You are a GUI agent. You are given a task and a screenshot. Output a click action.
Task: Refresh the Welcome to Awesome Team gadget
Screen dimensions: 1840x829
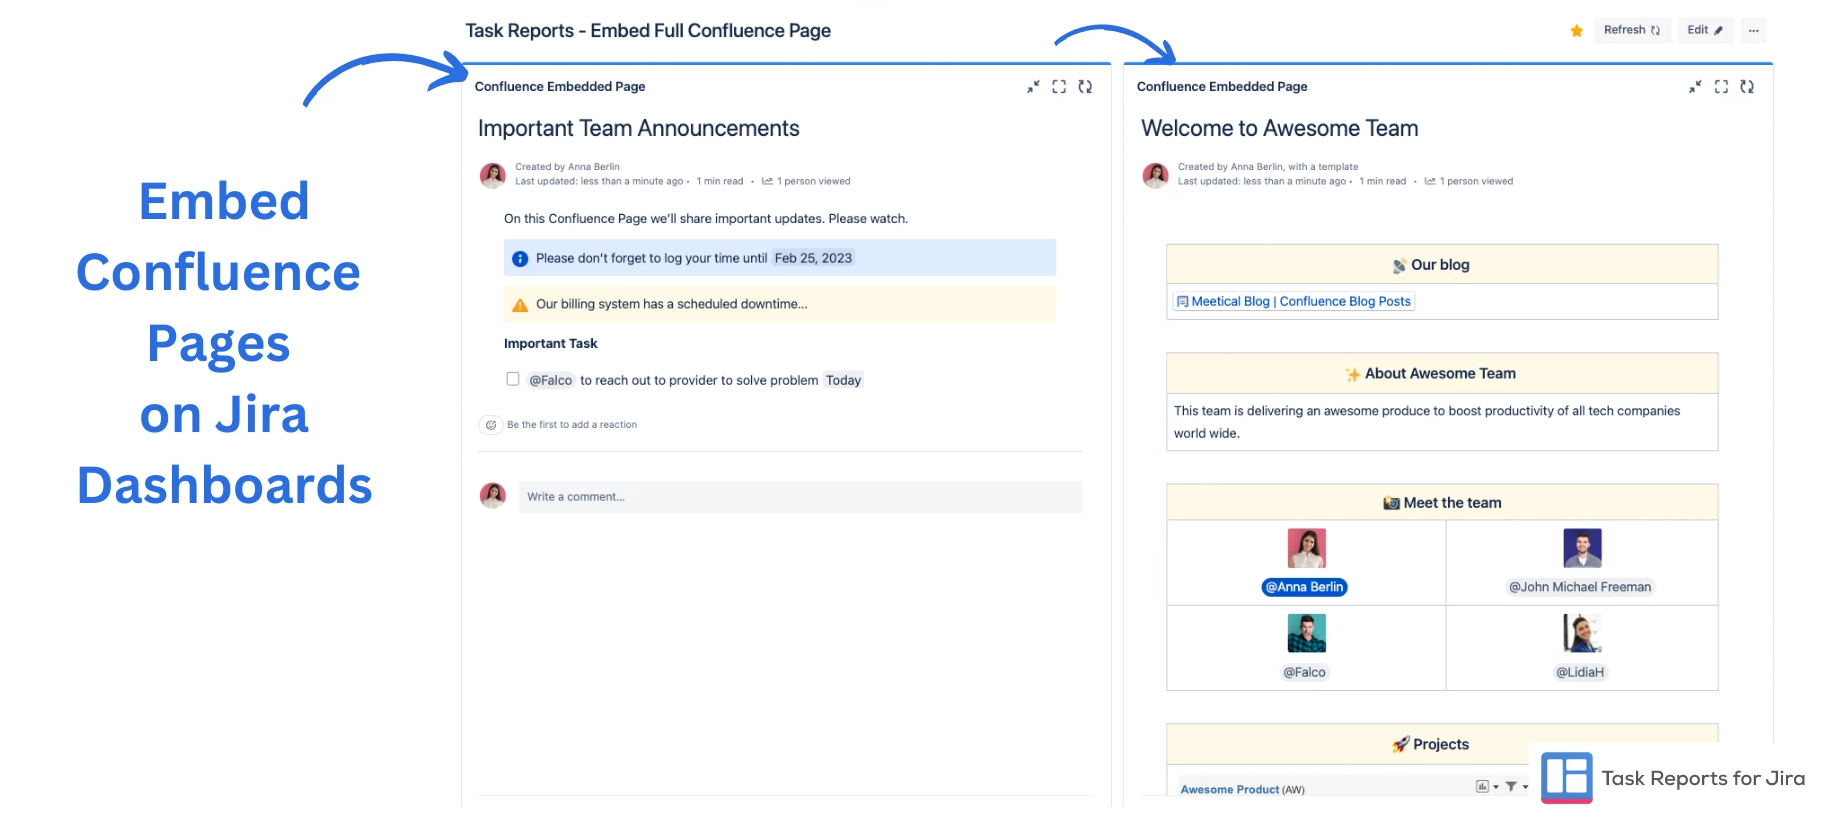pyautogui.click(x=1747, y=87)
